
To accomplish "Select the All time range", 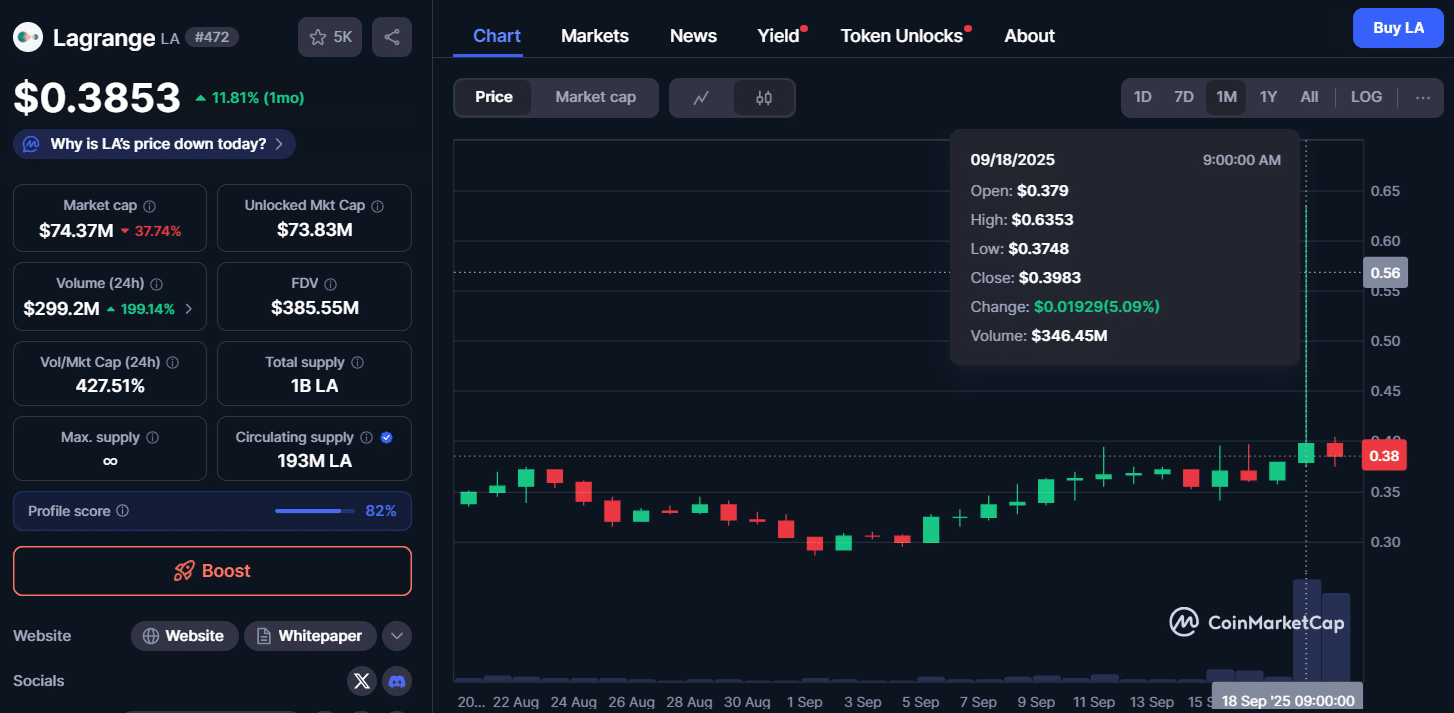I will [1309, 97].
